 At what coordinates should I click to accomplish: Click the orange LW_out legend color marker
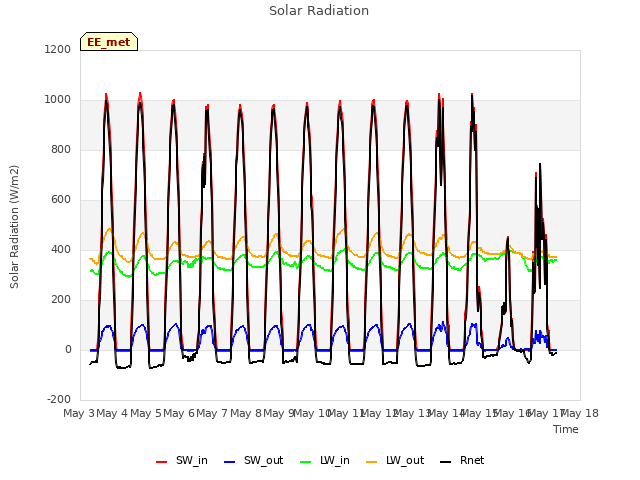tap(372, 462)
